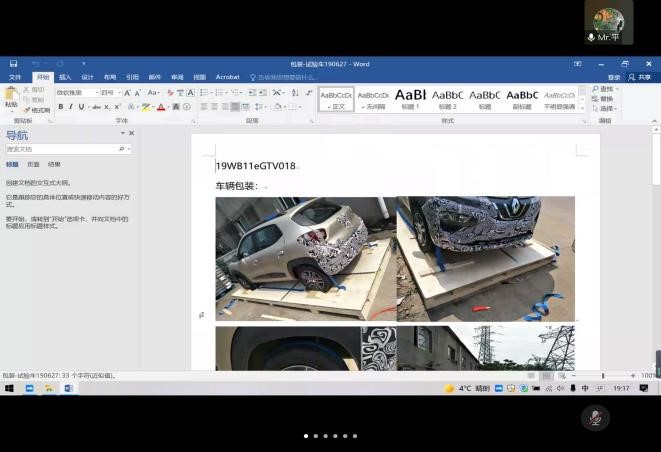The width and height of the screenshot is (661, 452).
Task: Switch to the 布局 (Layout) tab
Action: tap(110, 77)
